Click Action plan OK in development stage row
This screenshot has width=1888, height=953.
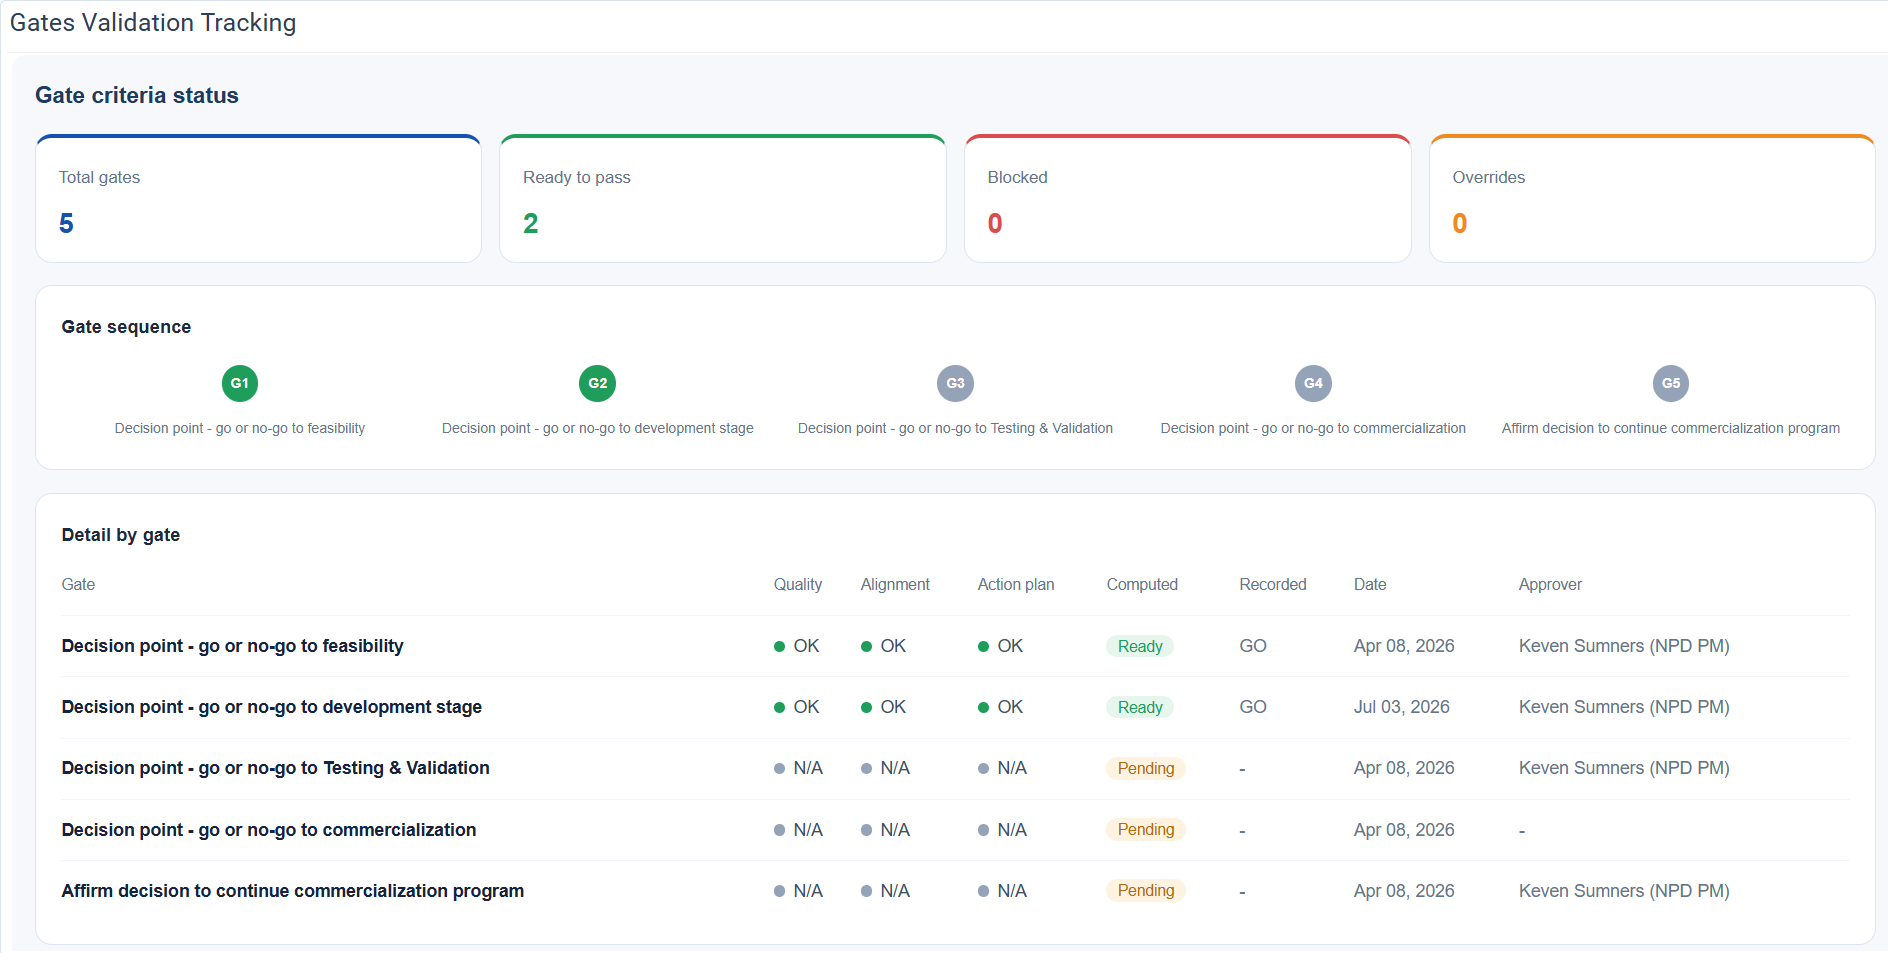[1001, 707]
